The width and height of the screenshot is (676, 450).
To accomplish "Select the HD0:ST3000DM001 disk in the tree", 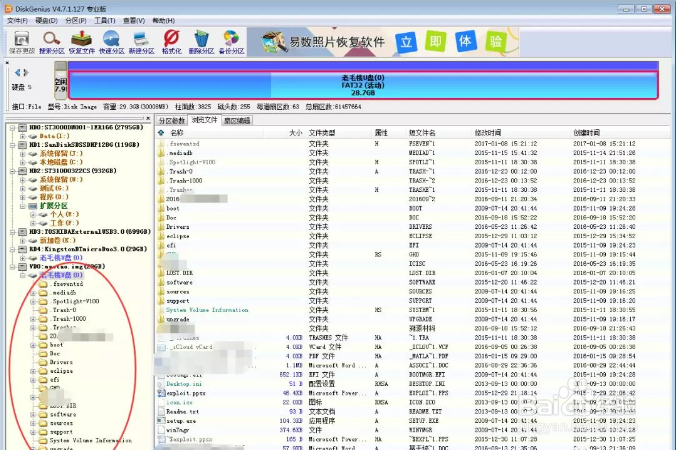I will 86,128.
